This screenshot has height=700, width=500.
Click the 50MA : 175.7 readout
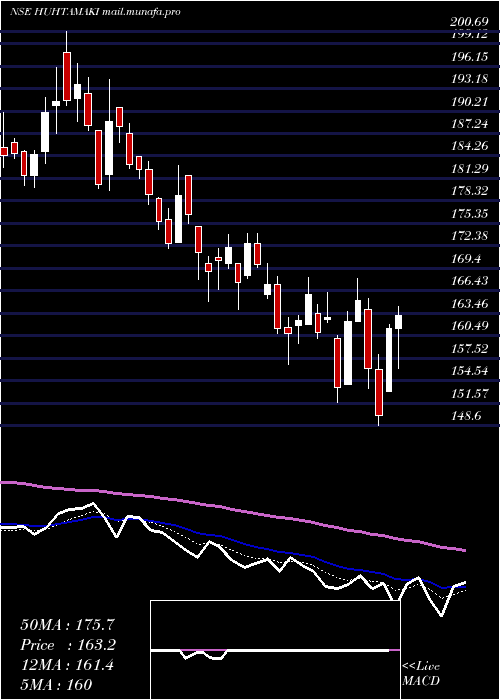point(66,624)
